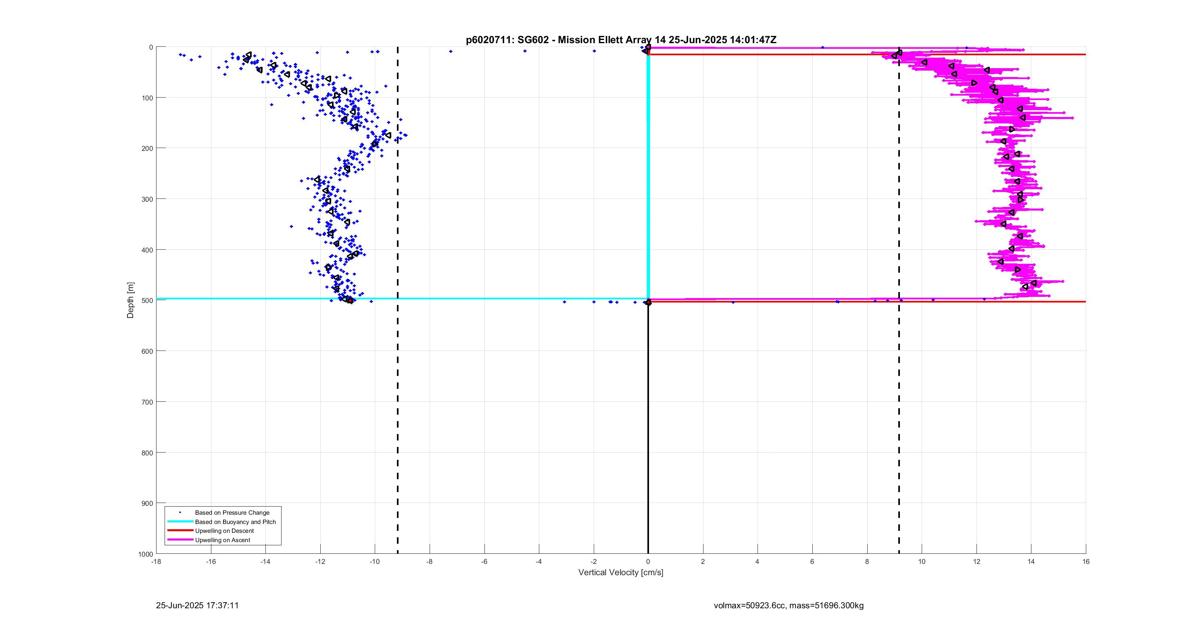Click the depth tick label '100'
The height and width of the screenshot is (622, 1200).
[x=146, y=98]
